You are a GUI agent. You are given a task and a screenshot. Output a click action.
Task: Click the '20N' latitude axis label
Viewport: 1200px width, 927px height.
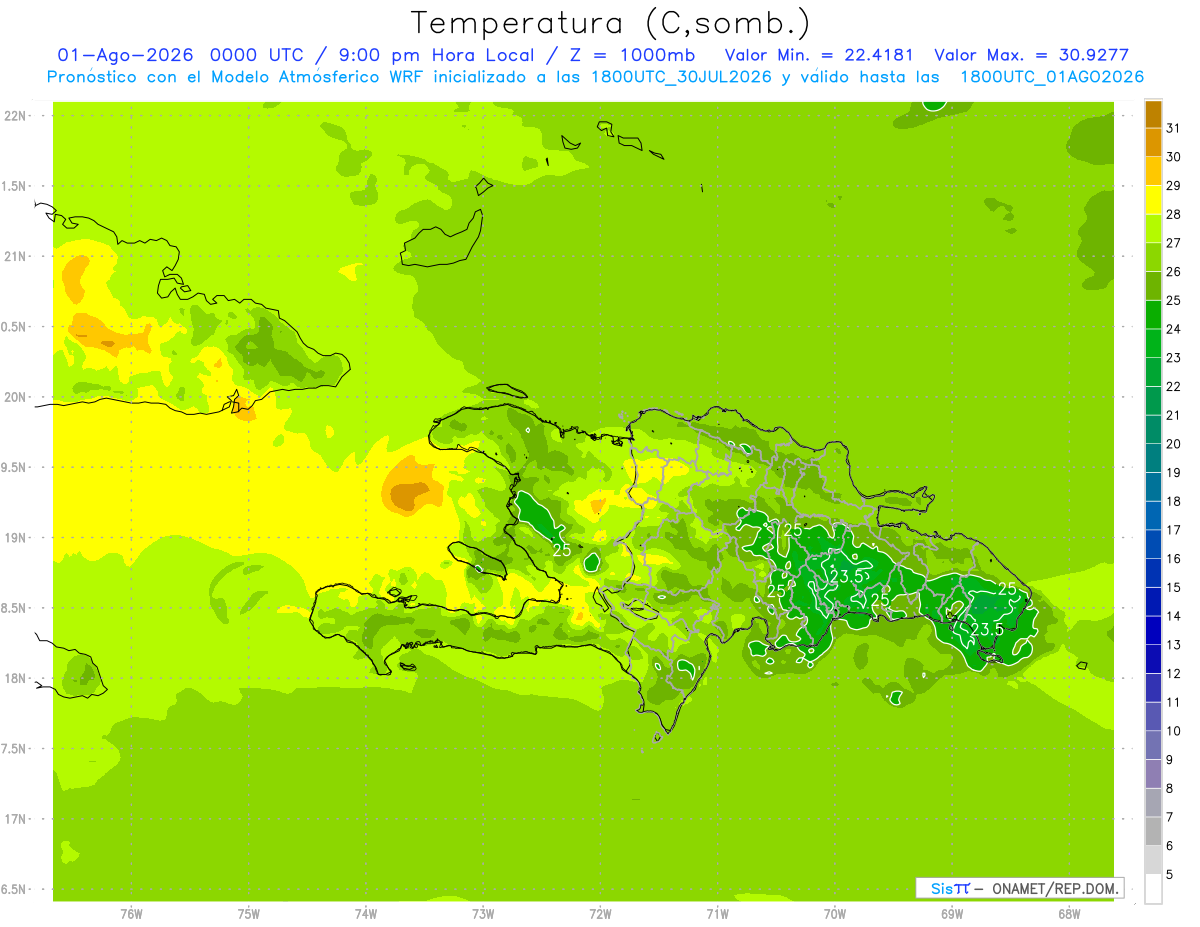point(15,397)
